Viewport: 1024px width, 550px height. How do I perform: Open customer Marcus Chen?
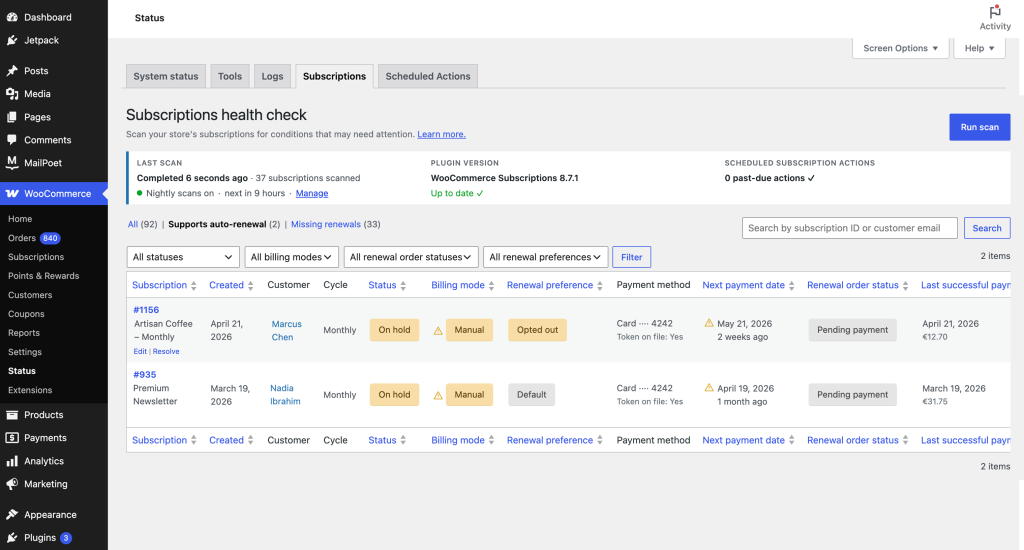click(x=287, y=331)
